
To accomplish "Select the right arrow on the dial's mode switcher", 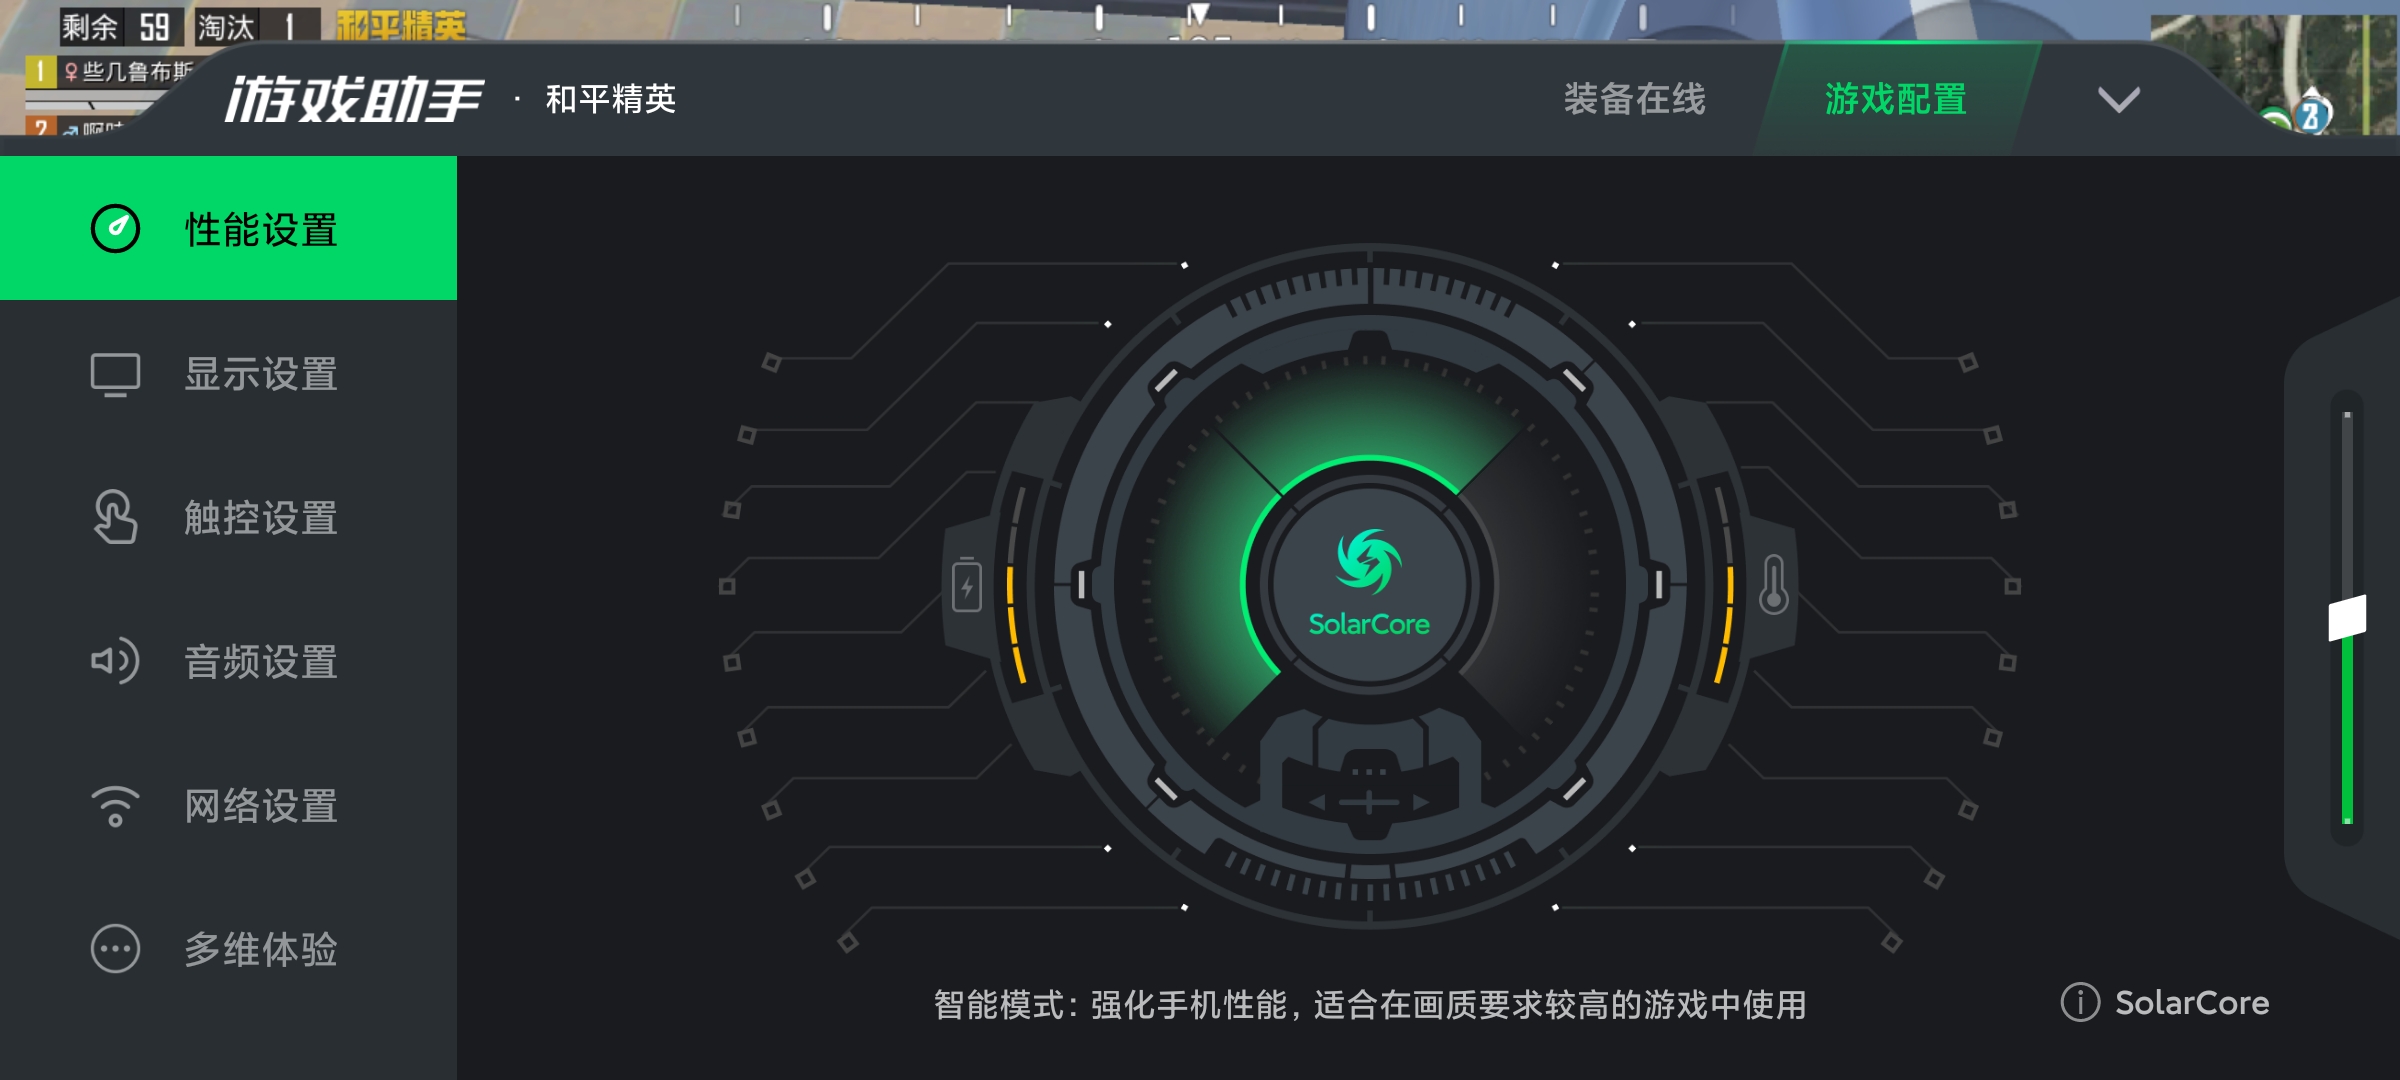I will (x=1421, y=802).
